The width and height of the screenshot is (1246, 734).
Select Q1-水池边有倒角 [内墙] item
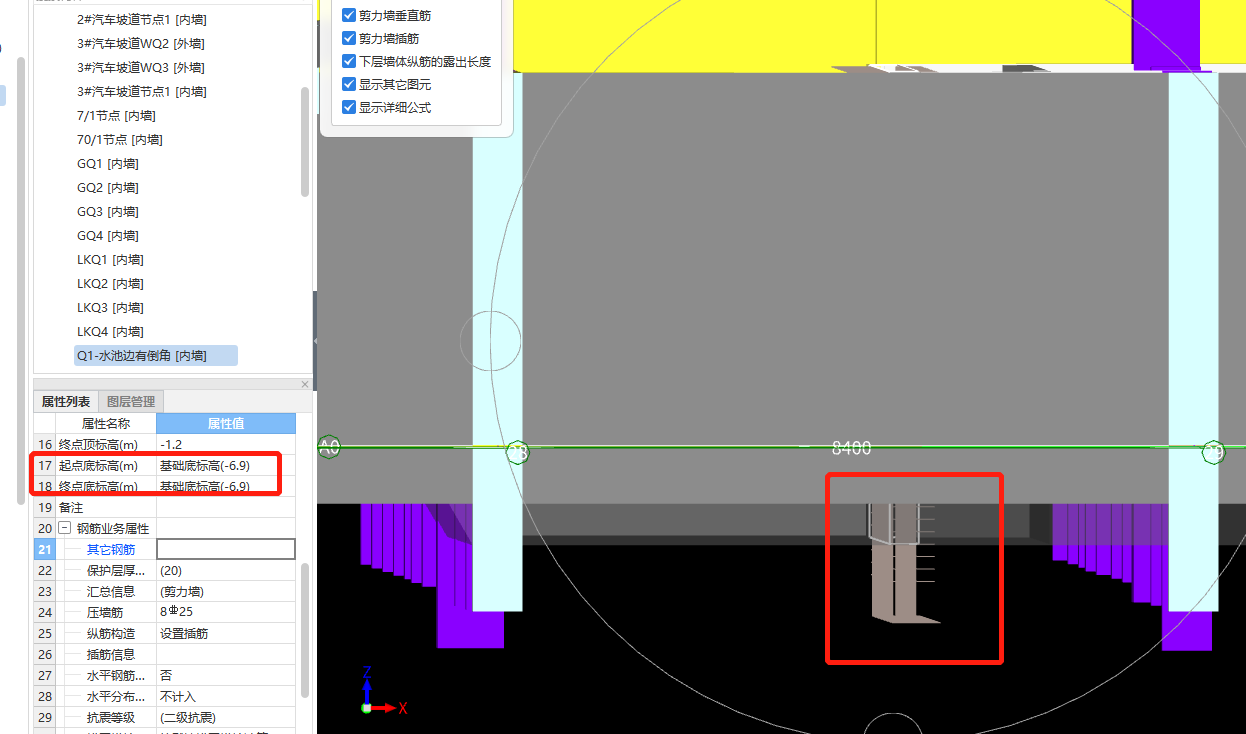pos(156,355)
